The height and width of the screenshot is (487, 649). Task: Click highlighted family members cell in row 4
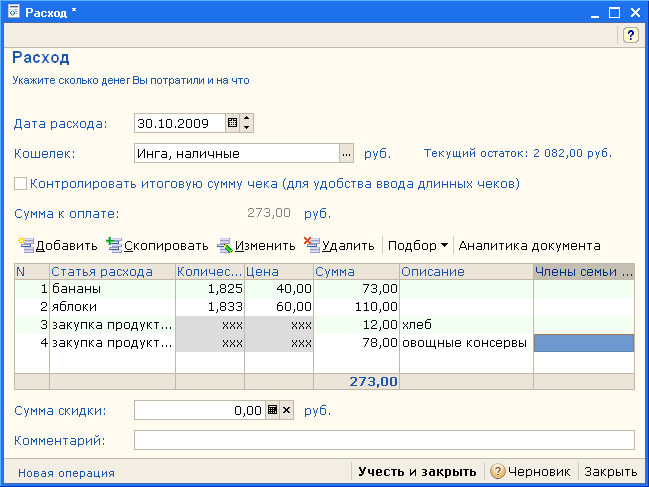click(584, 343)
